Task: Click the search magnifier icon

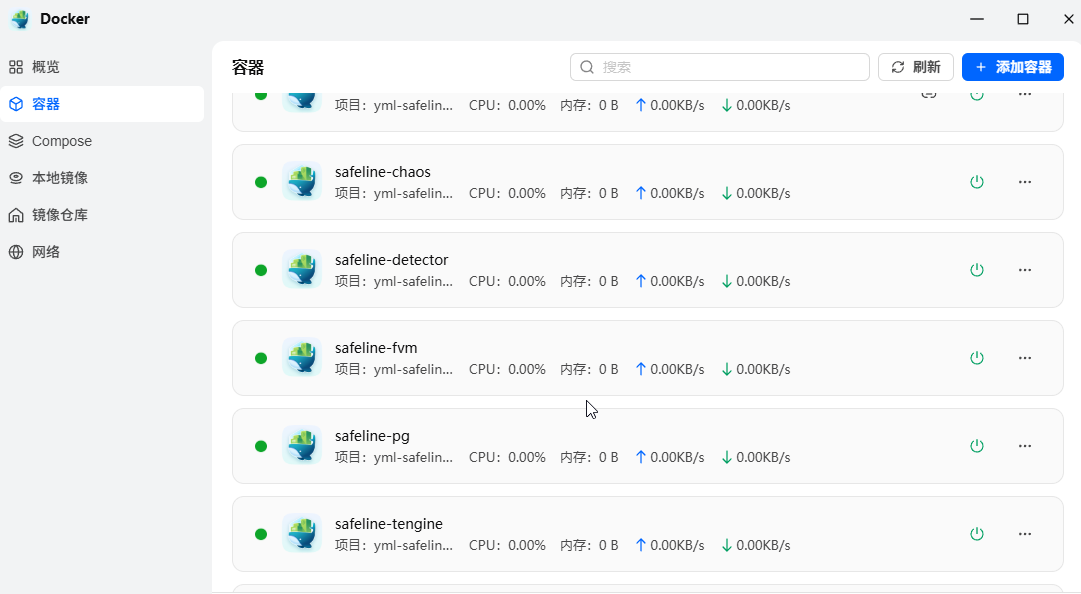Action: pyautogui.click(x=587, y=67)
